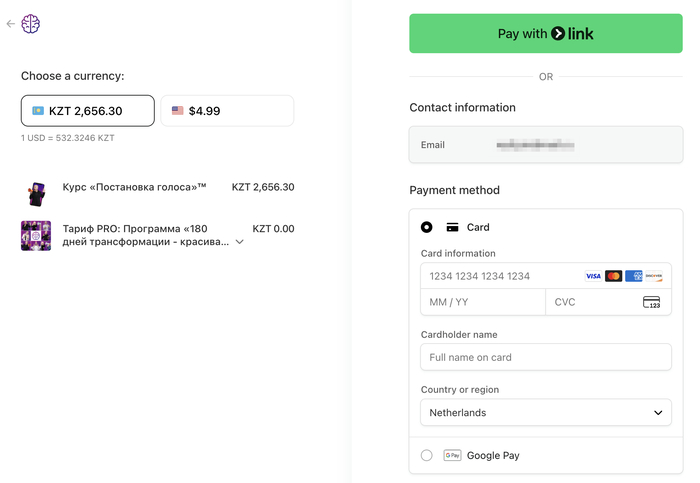This screenshot has height=483, width=700.
Task: Click the Visa card icon
Action: click(593, 276)
